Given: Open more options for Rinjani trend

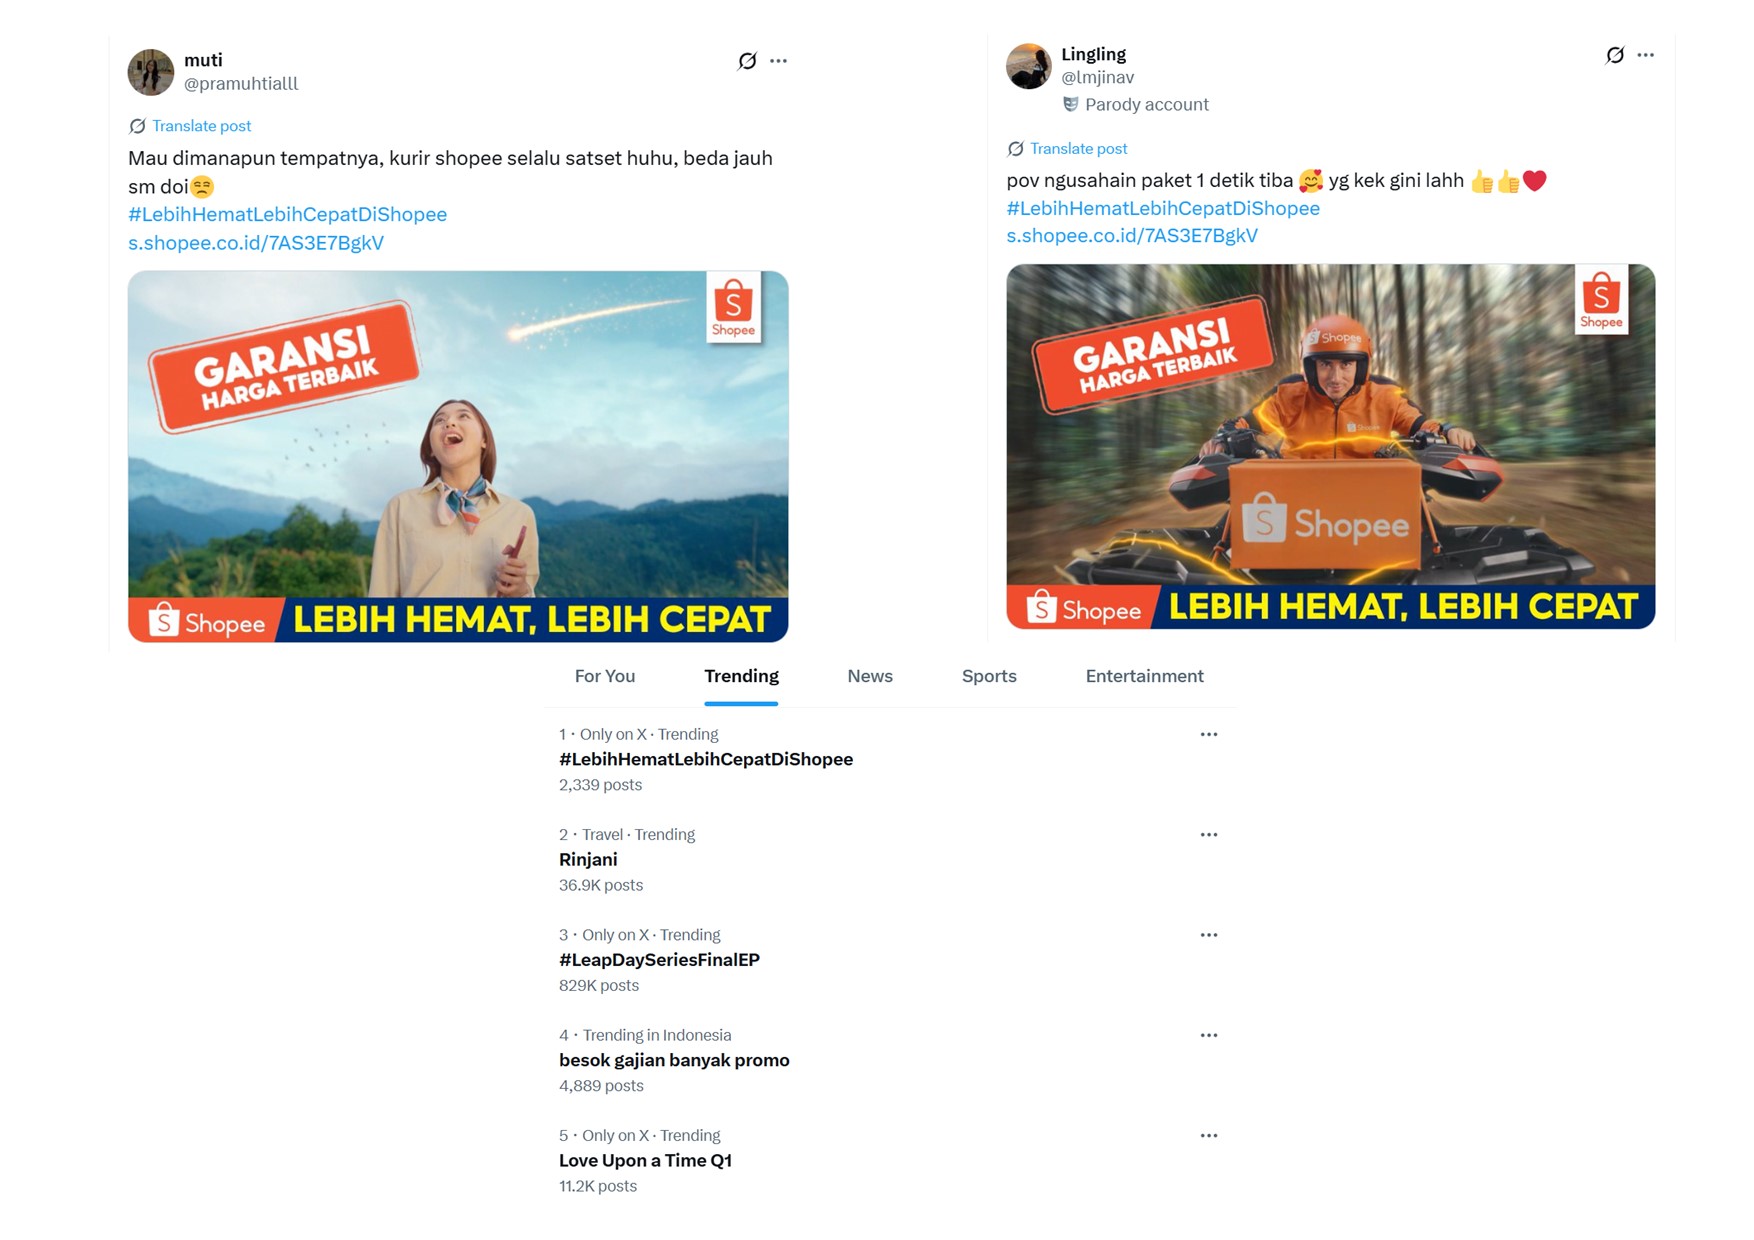Looking at the screenshot, I should (x=1209, y=835).
